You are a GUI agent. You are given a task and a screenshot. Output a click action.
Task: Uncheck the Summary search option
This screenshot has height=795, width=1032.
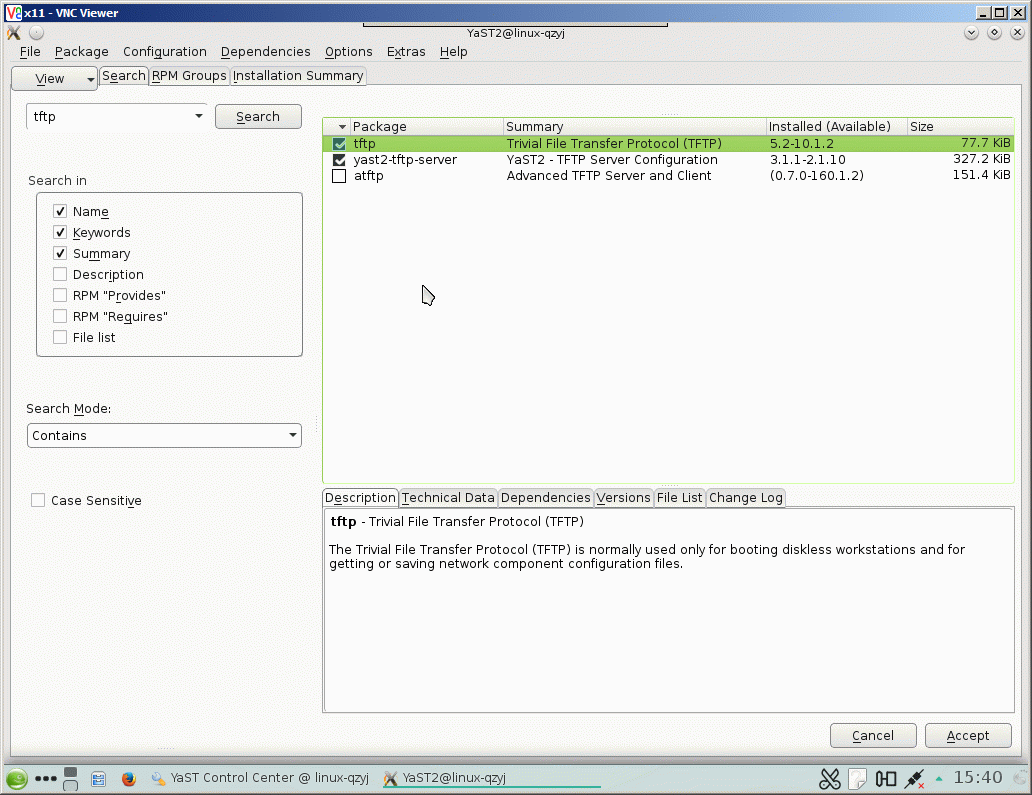[x=60, y=253]
